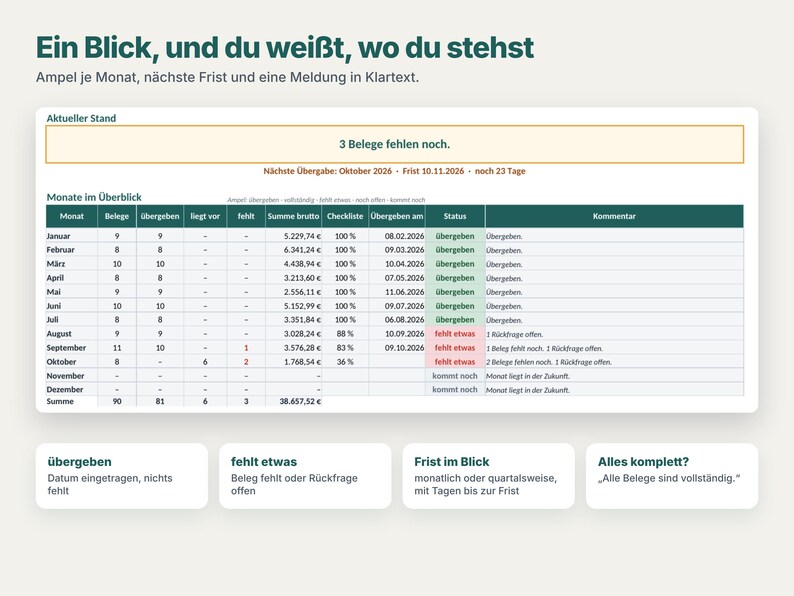The height and width of the screenshot is (596, 794).
Task: Click the date 10.04.2026 for März
Action: 404,264
